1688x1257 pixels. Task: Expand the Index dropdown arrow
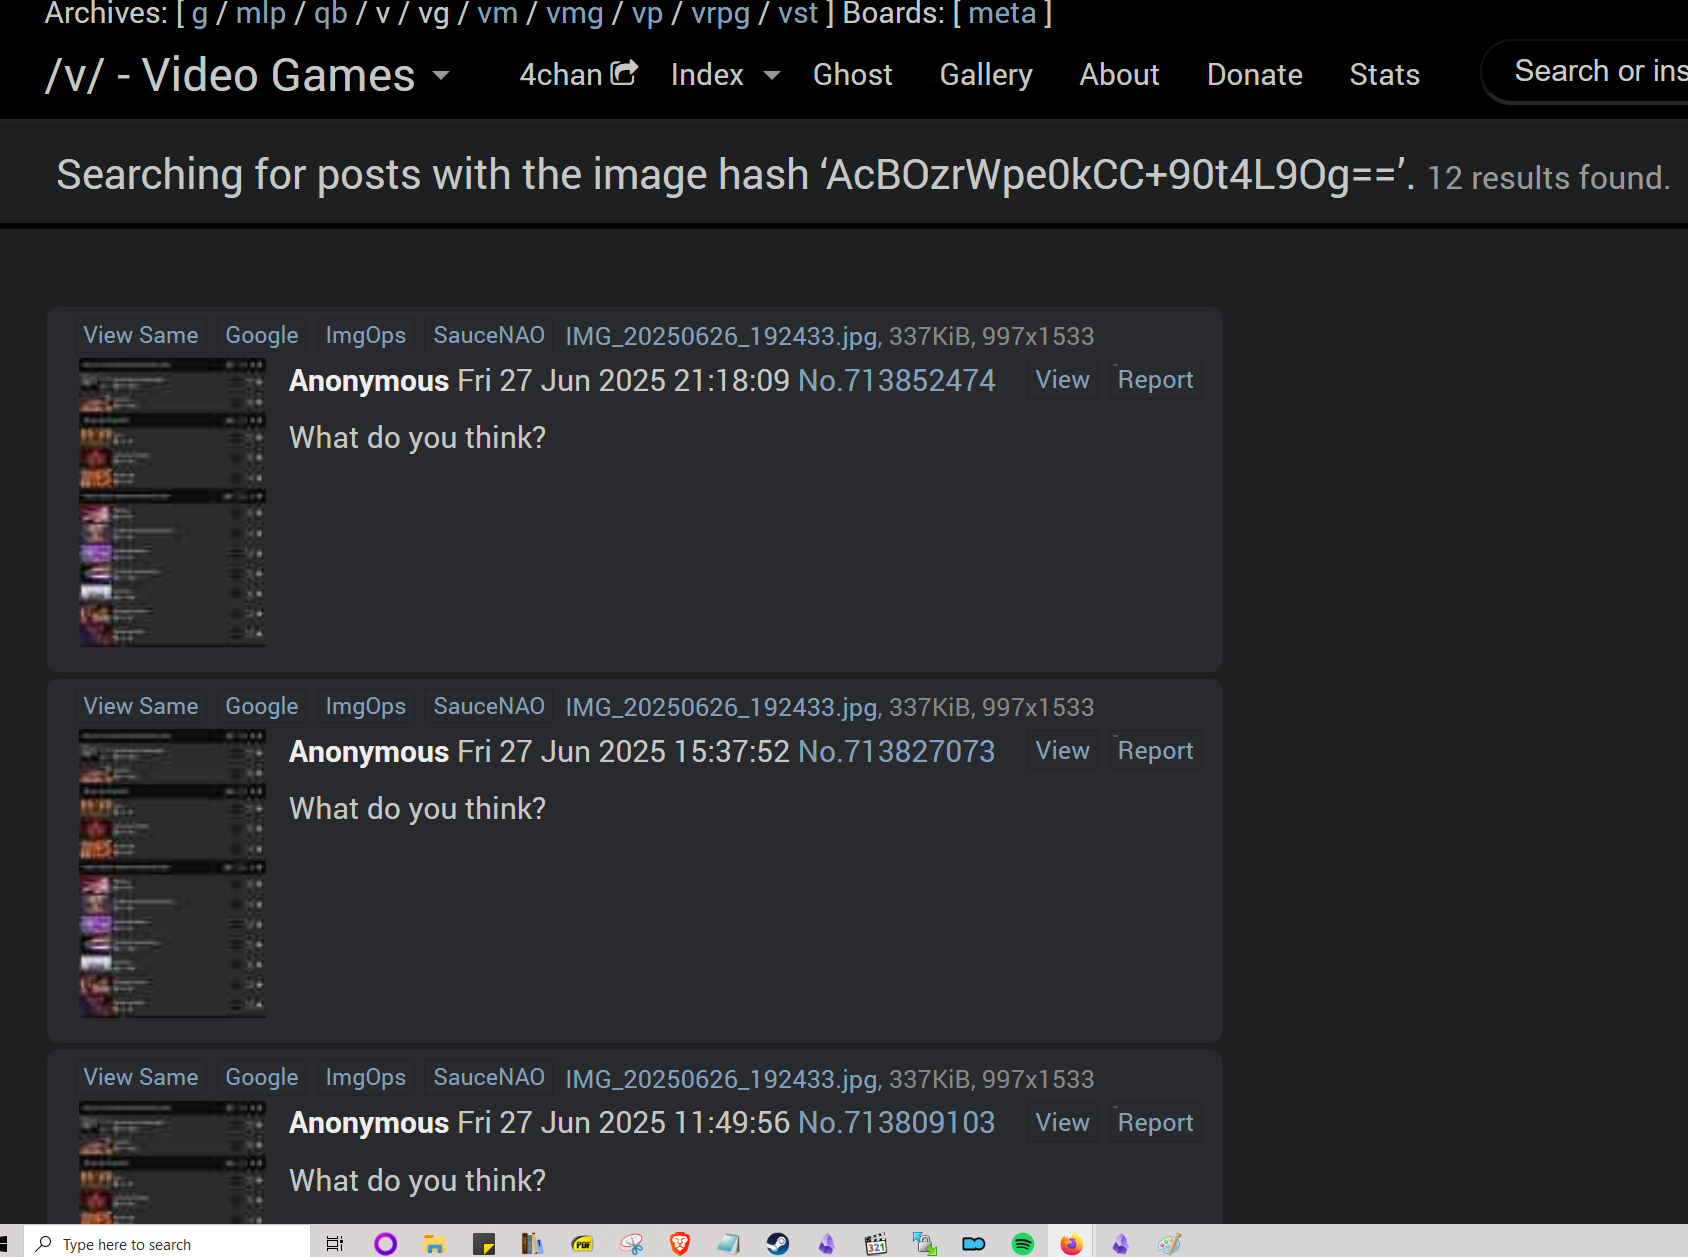[x=771, y=75]
